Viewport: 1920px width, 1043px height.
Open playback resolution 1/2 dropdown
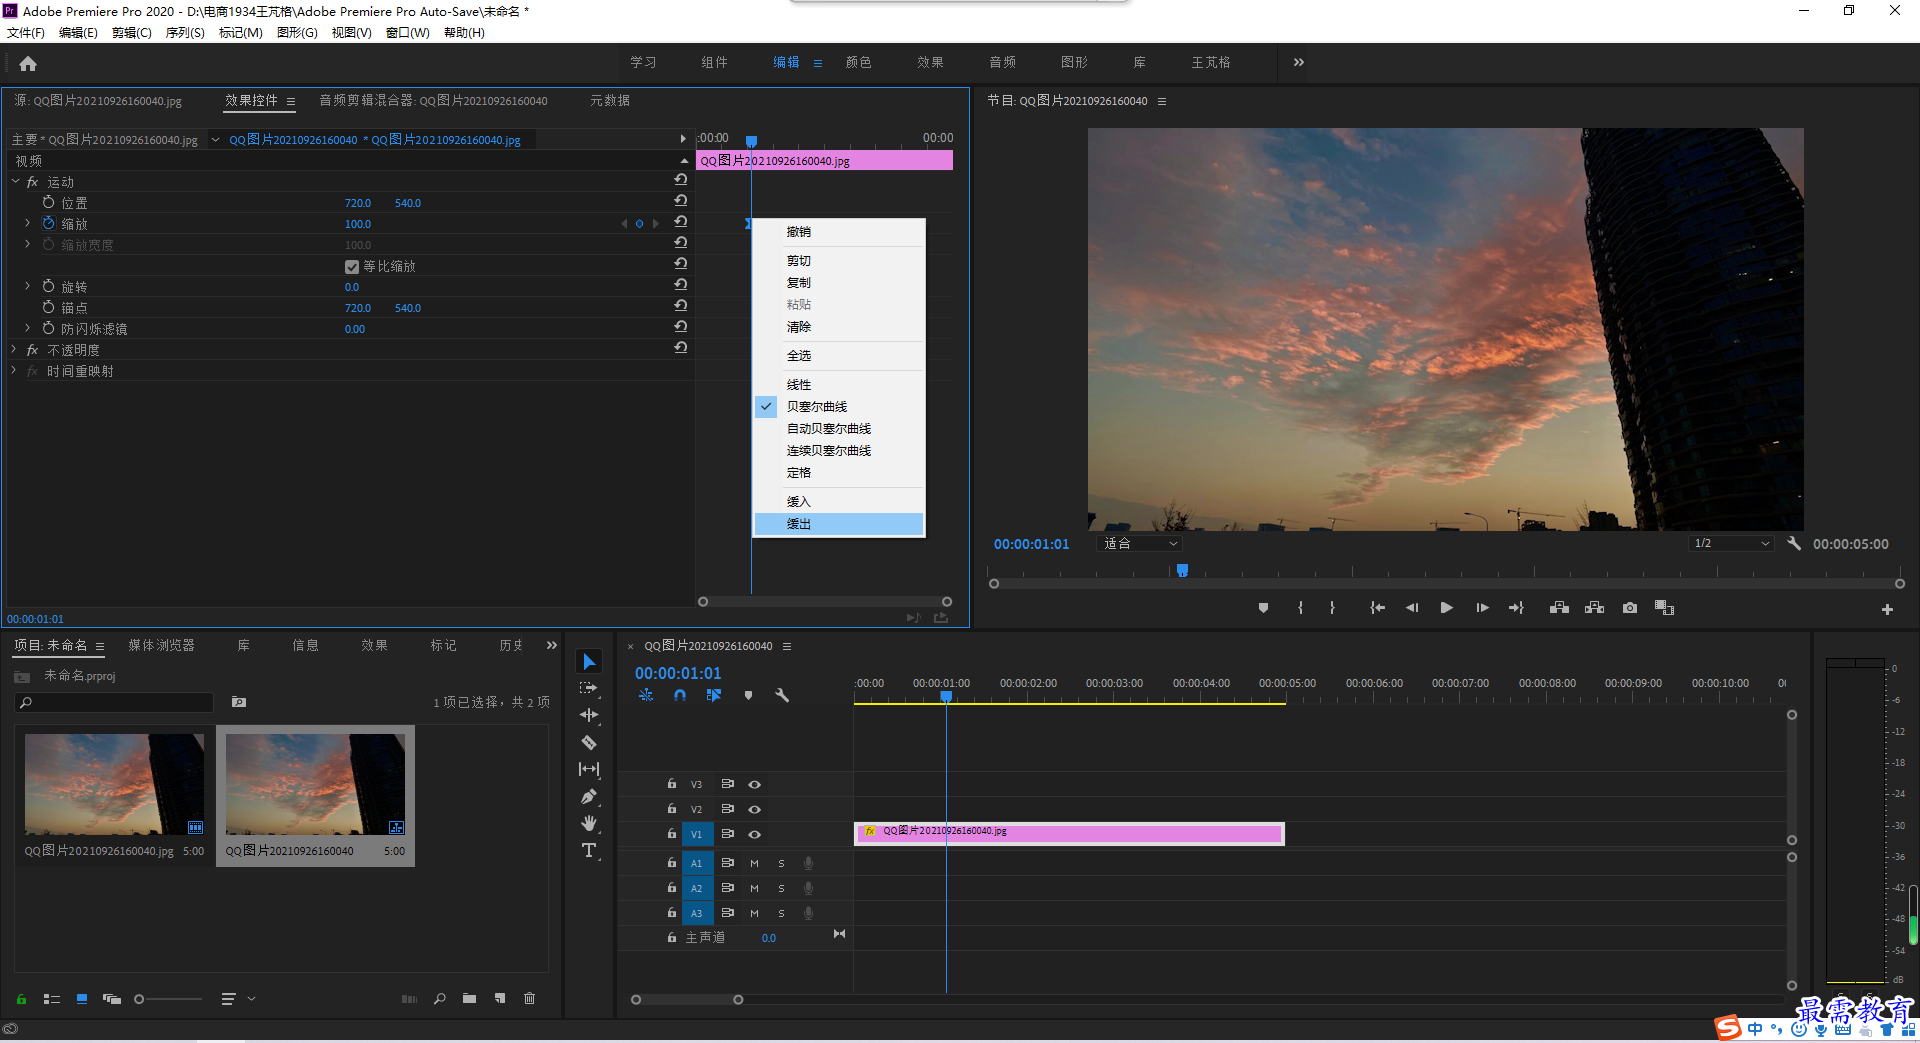1731,543
